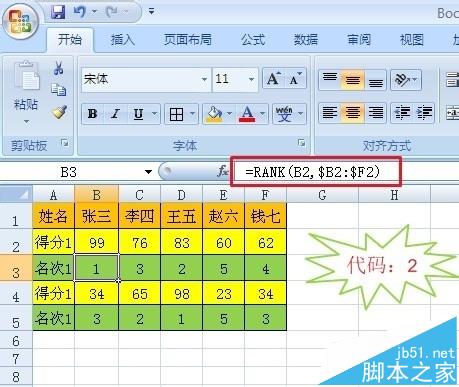The width and height of the screenshot is (459, 387).
Task: Expand the Name Box dropdown arrow
Action: tap(148, 172)
